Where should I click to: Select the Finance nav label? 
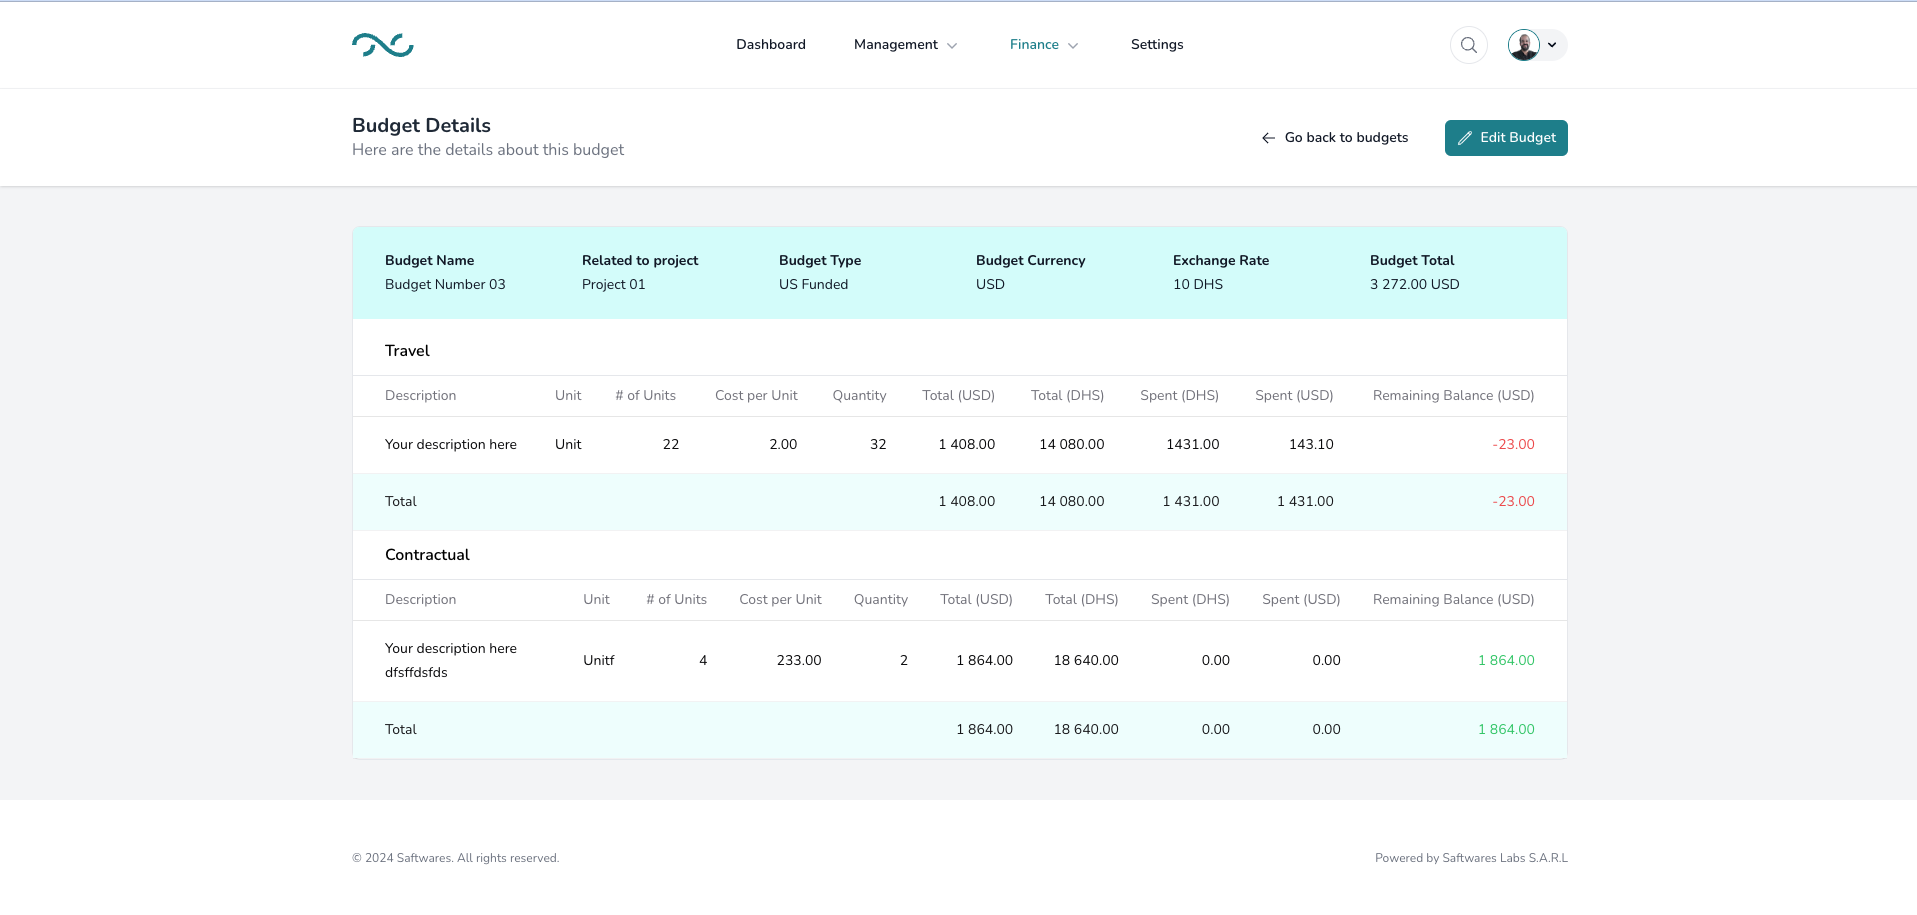click(x=1033, y=45)
